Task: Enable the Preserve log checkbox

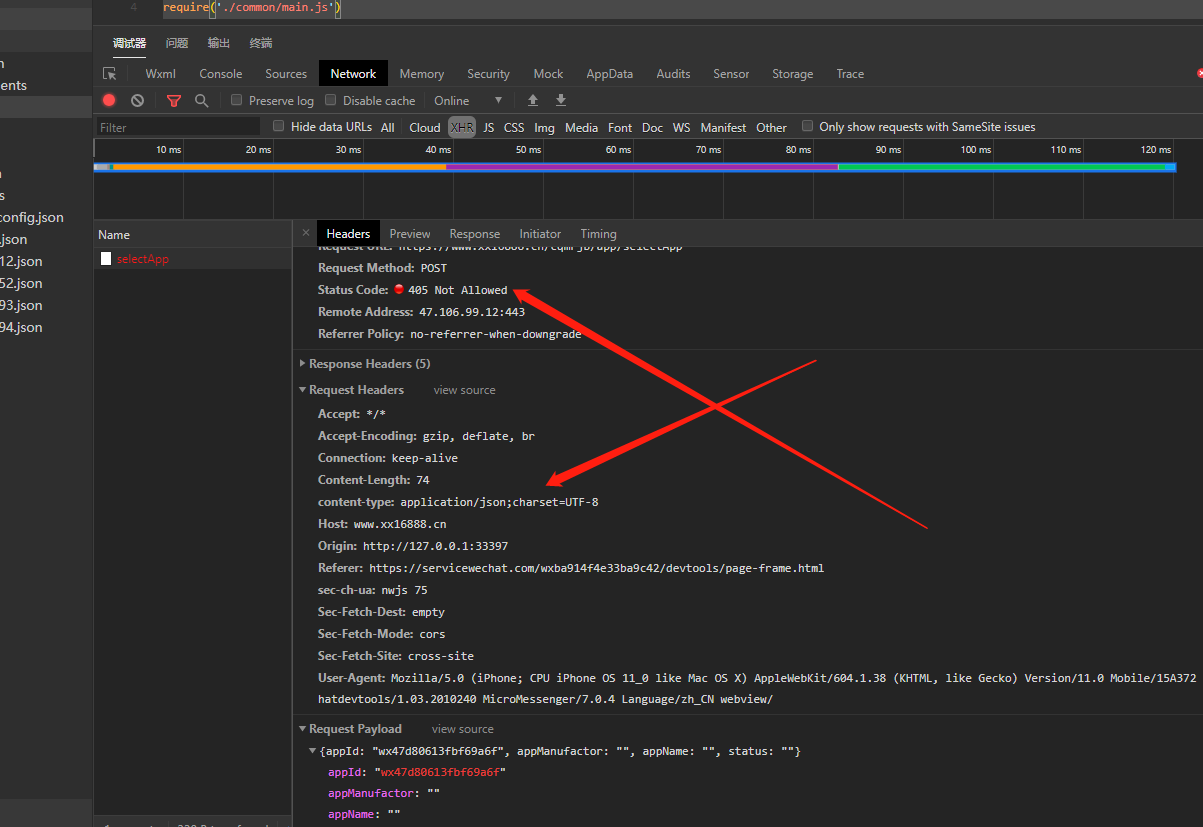Action: [236, 100]
